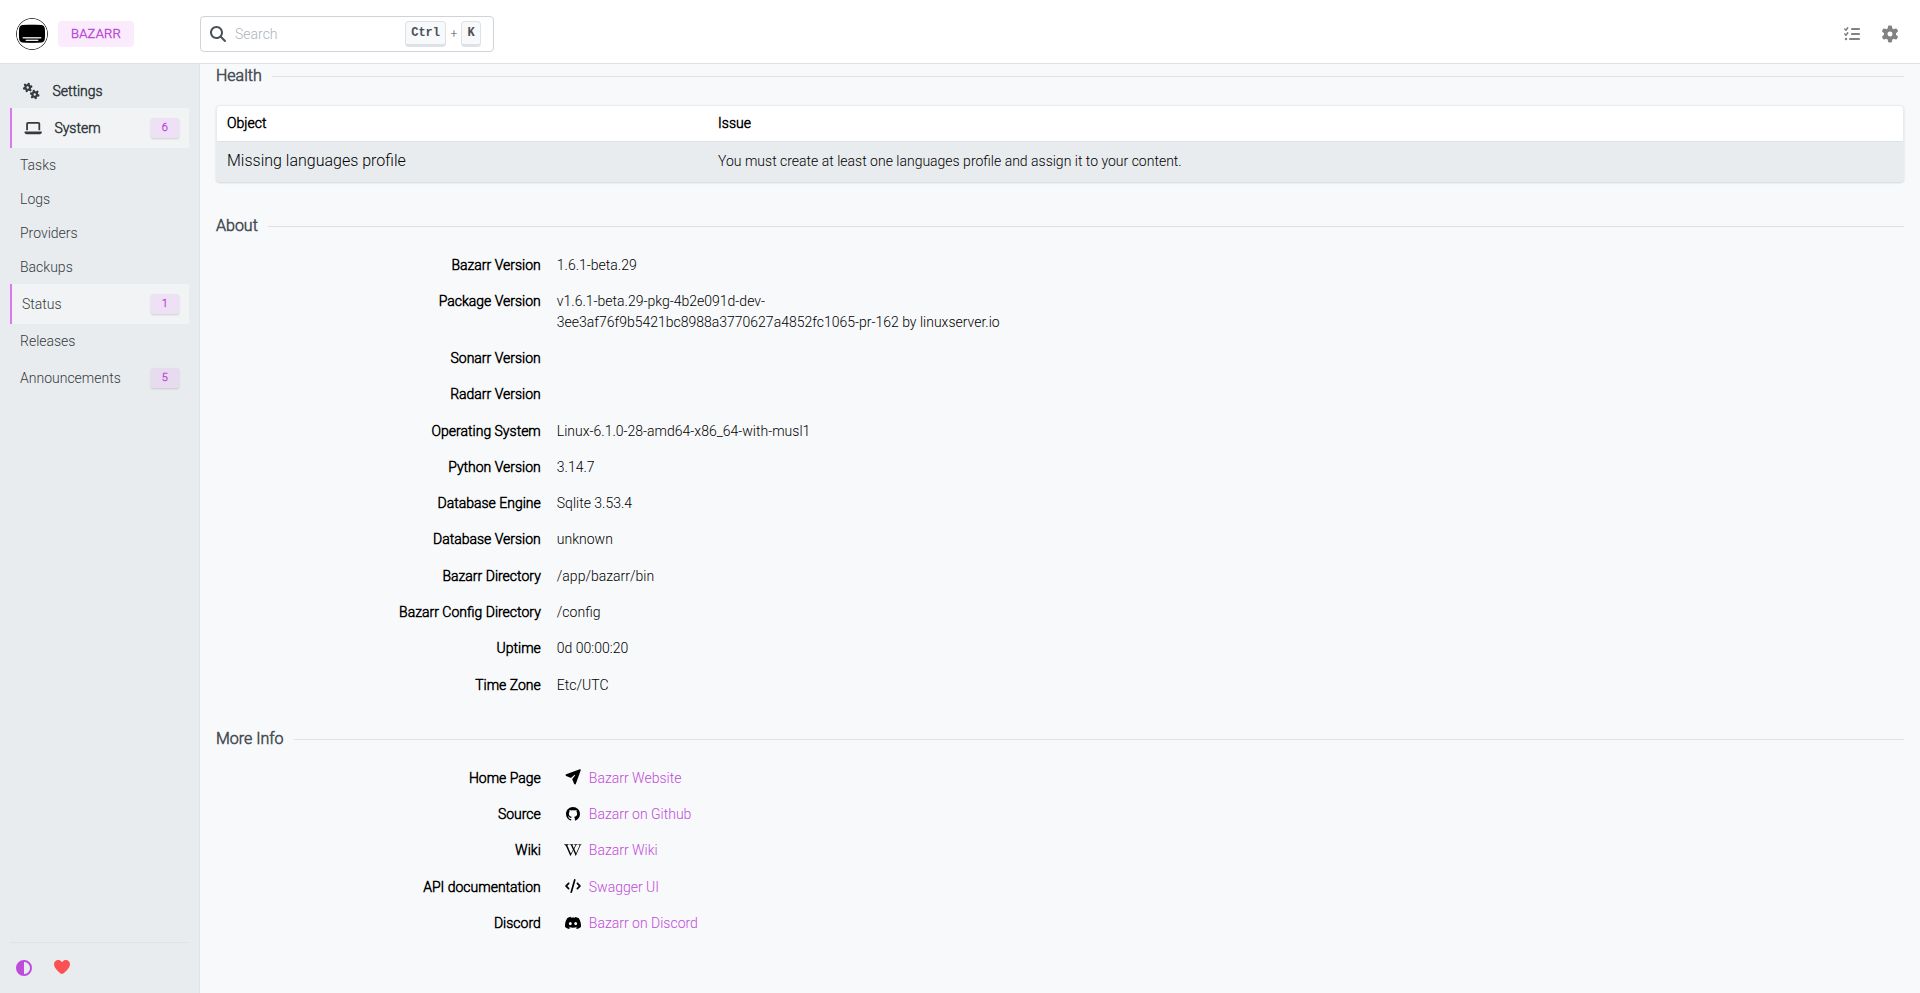Click the Bazarr version value 1.6.1-beta.29
The width and height of the screenshot is (1920, 993).
pyautogui.click(x=597, y=265)
